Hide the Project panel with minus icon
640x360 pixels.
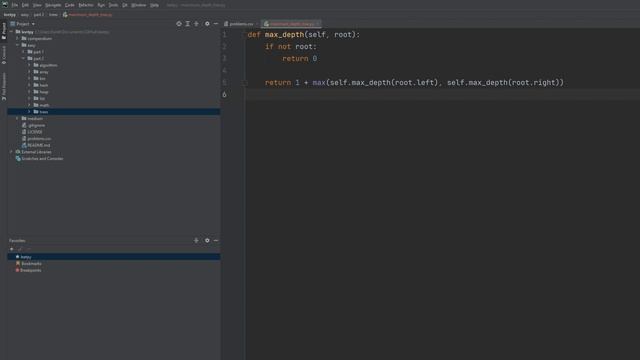pos(216,24)
